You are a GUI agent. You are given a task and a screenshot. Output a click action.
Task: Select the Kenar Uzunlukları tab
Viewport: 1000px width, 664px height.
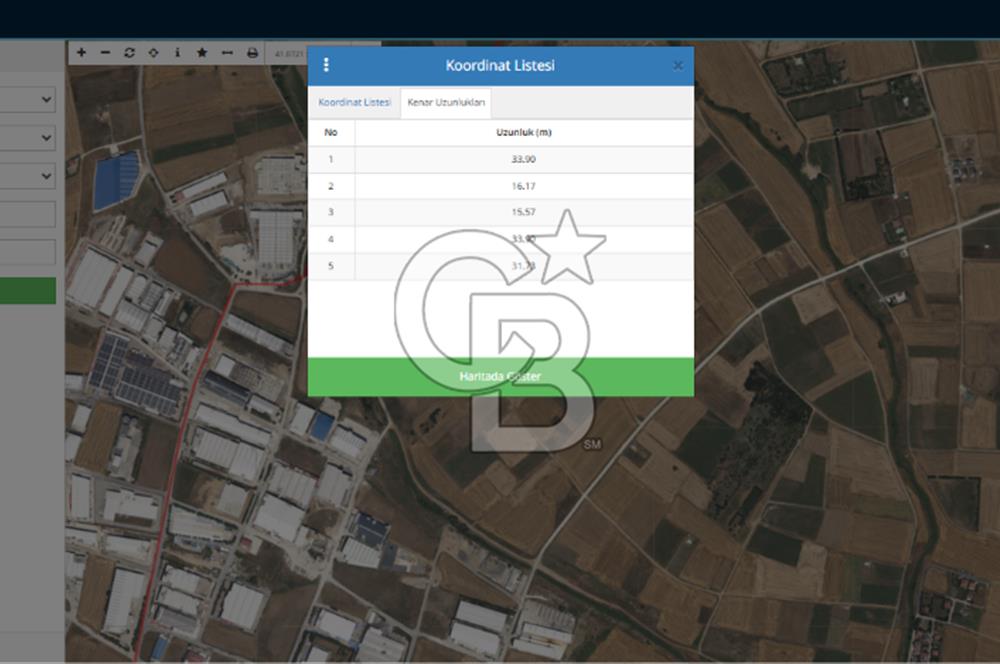click(x=446, y=103)
